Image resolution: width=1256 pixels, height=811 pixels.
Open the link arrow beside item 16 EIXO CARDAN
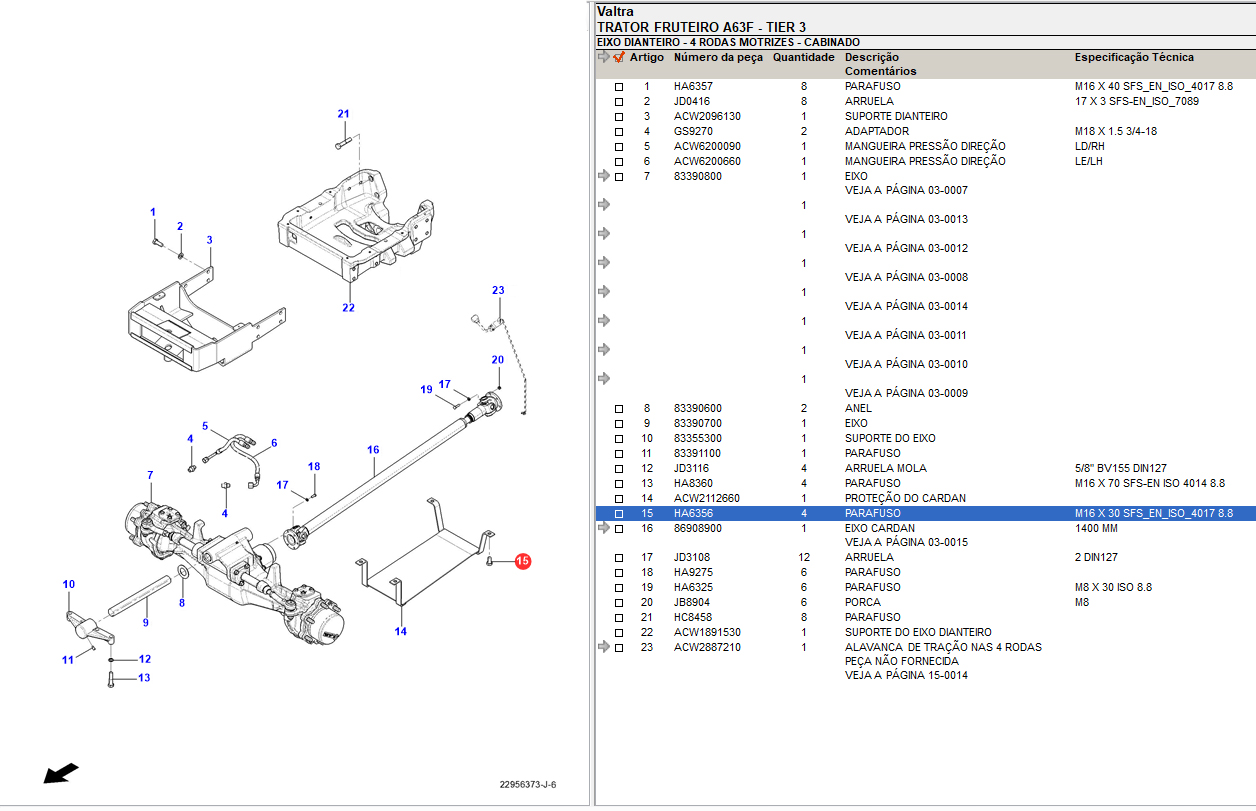[603, 528]
